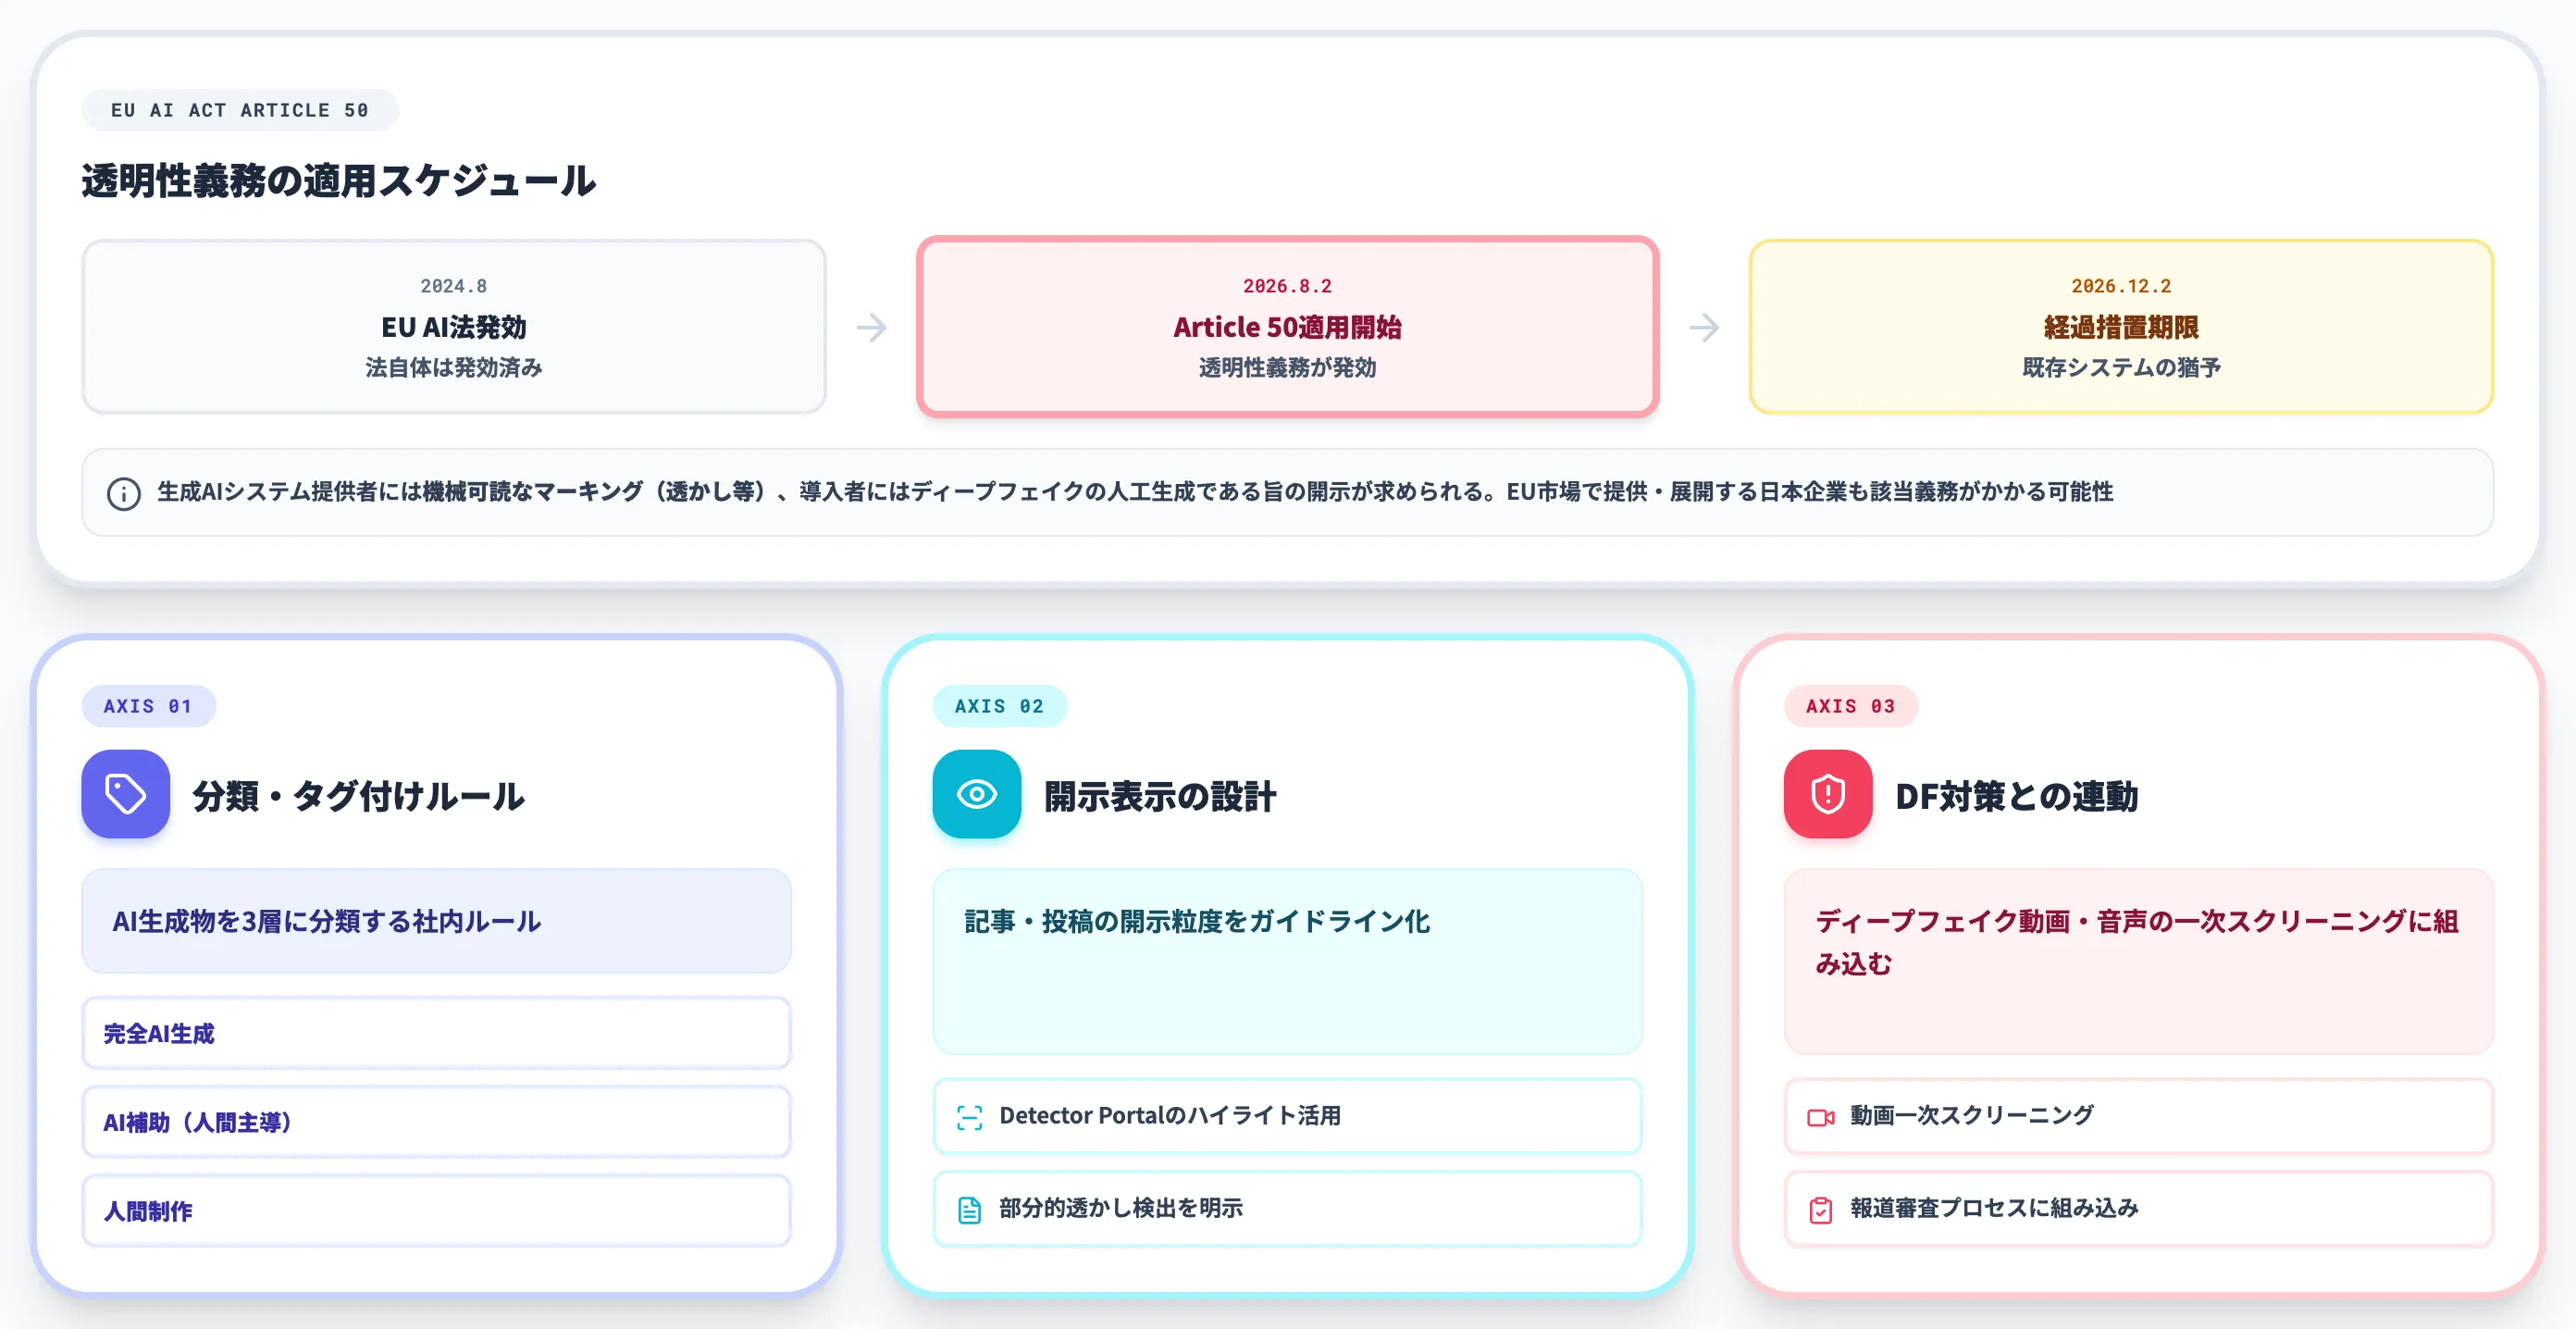Click the clipboard check icon beside 報道審査プロセス
Viewport: 2576px width, 1329px height.
[x=1820, y=1210]
